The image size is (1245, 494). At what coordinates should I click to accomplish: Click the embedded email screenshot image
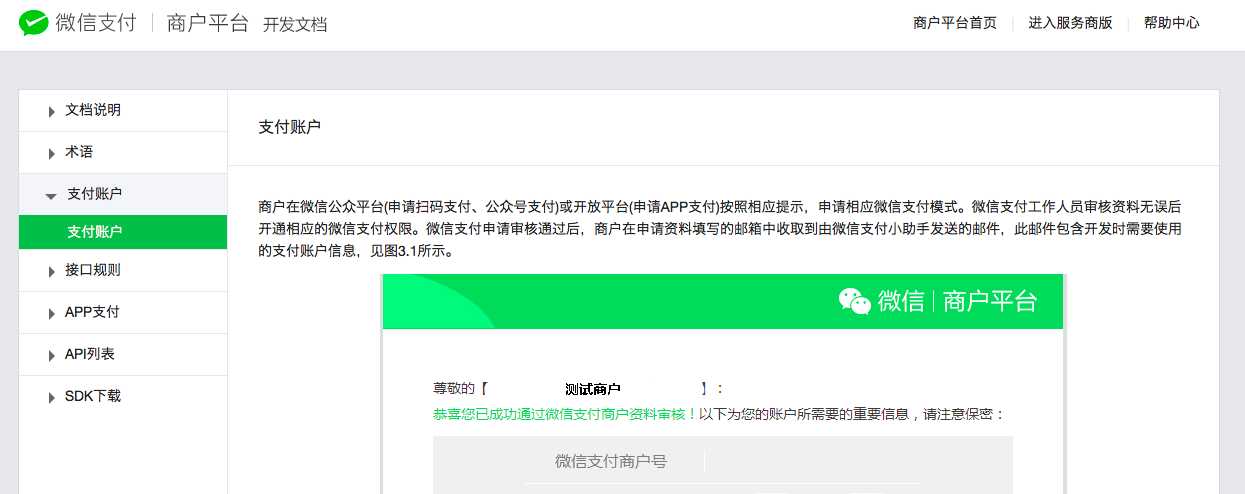(x=723, y=384)
